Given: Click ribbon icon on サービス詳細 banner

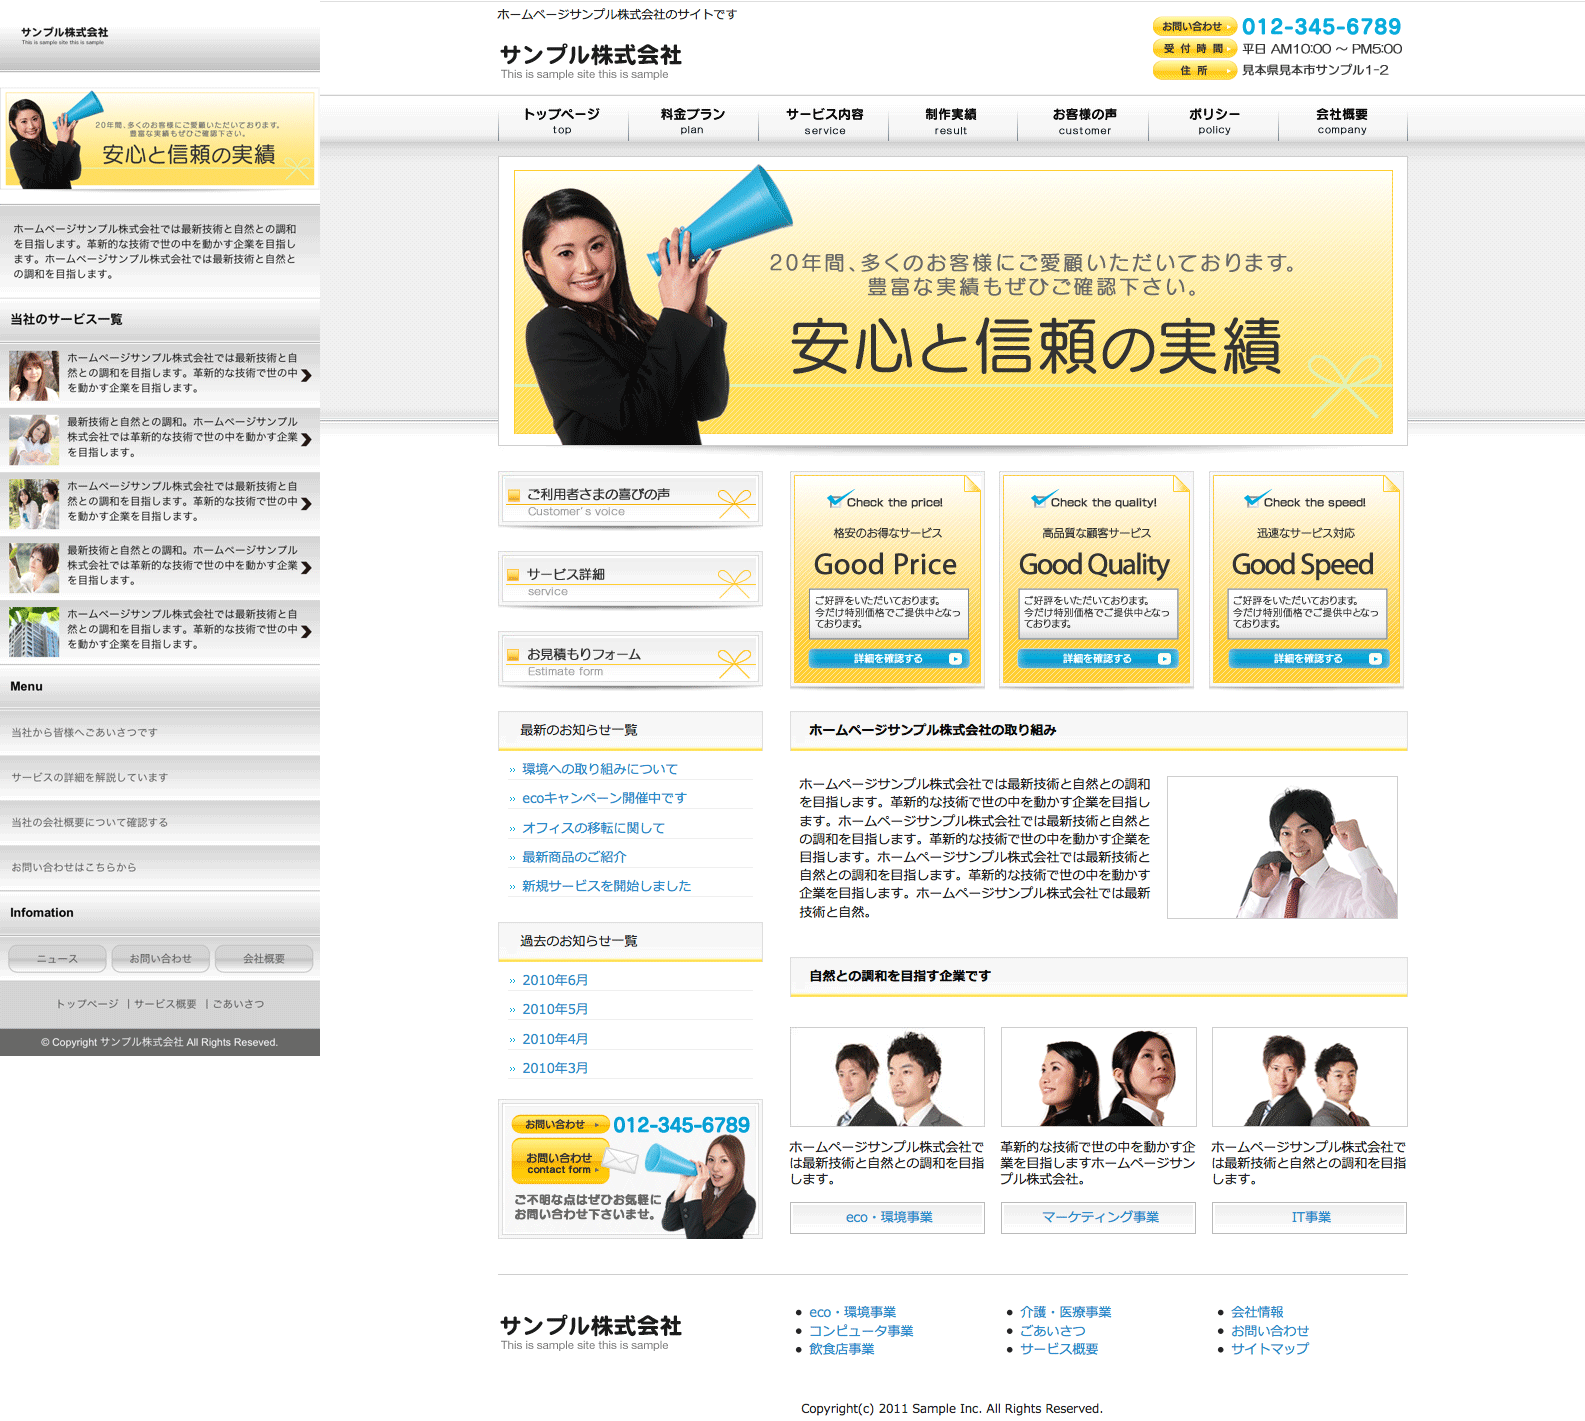Looking at the screenshot, I should (734, 583).
